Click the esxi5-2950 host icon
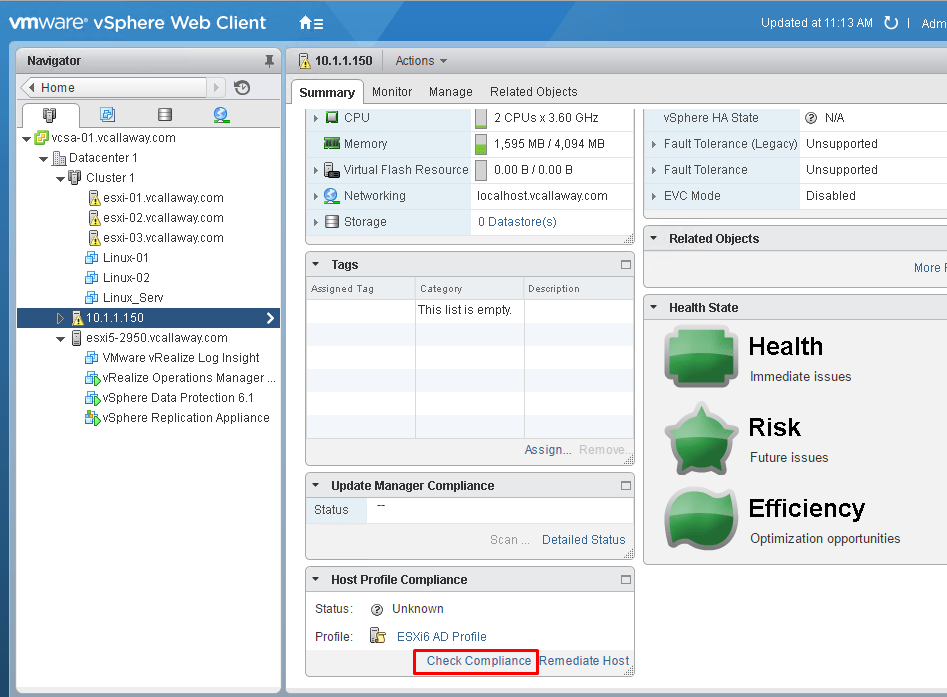 click(76, 338)
